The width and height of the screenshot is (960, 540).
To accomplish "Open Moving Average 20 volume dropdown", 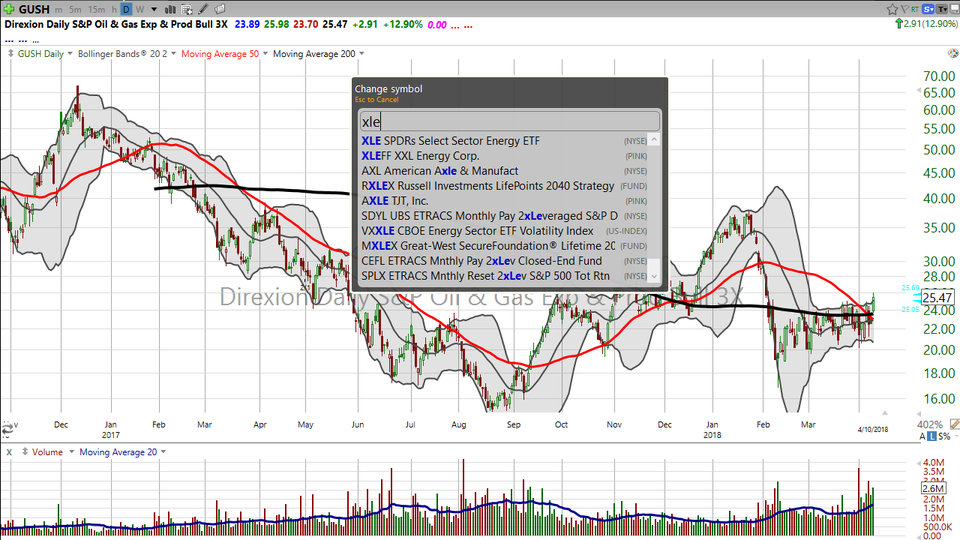I will coord(163,452).
